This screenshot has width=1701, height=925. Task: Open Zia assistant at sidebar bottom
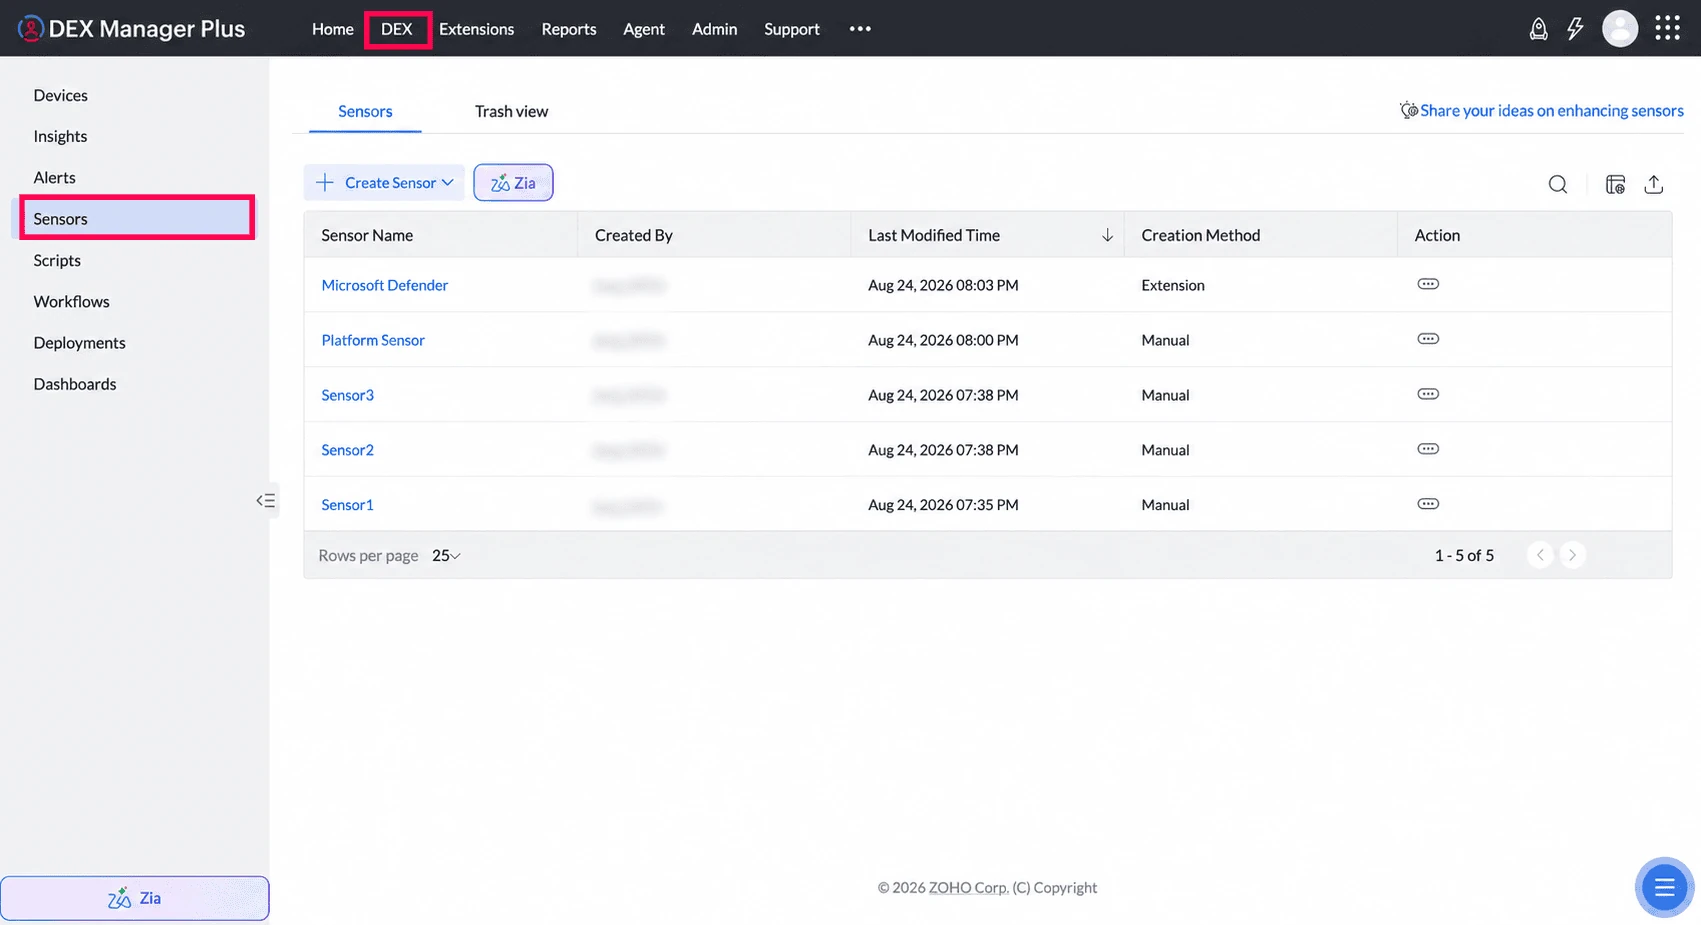coord(134,898)
